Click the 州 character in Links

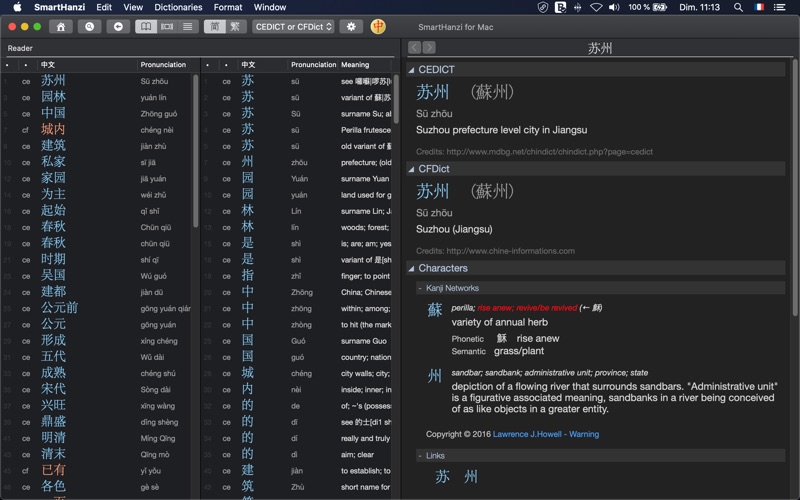point(471,477)
